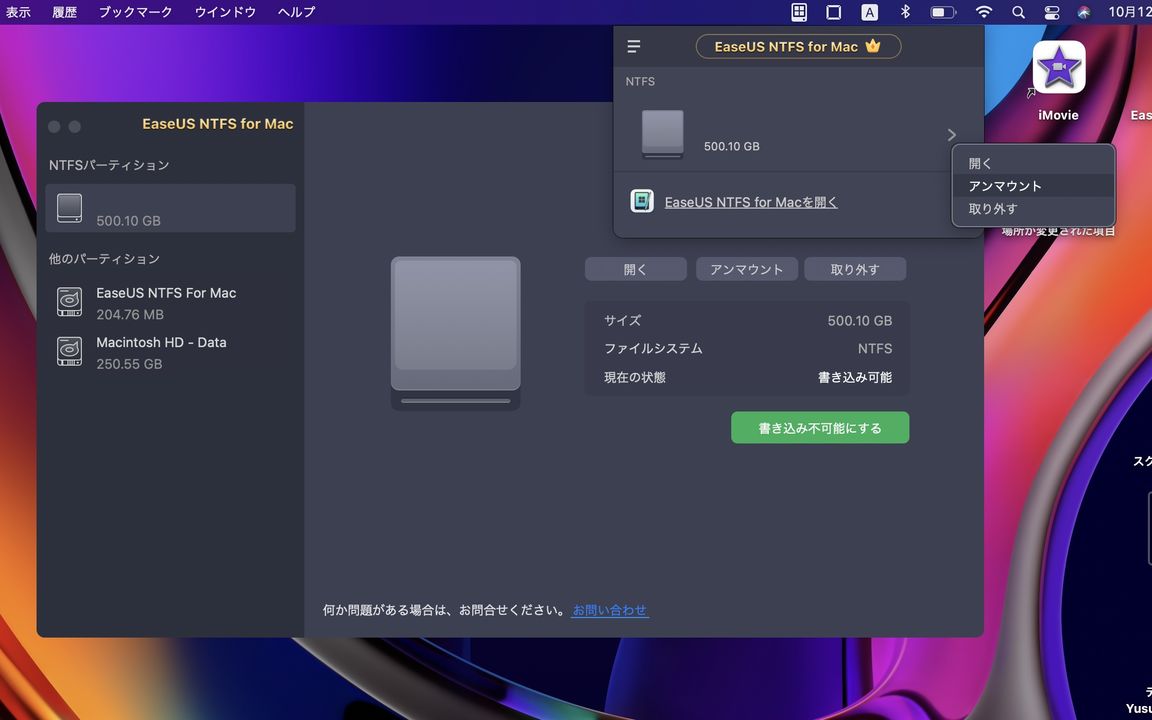
Task: Open the ブックマーク menu
Action: click(135, 12)
